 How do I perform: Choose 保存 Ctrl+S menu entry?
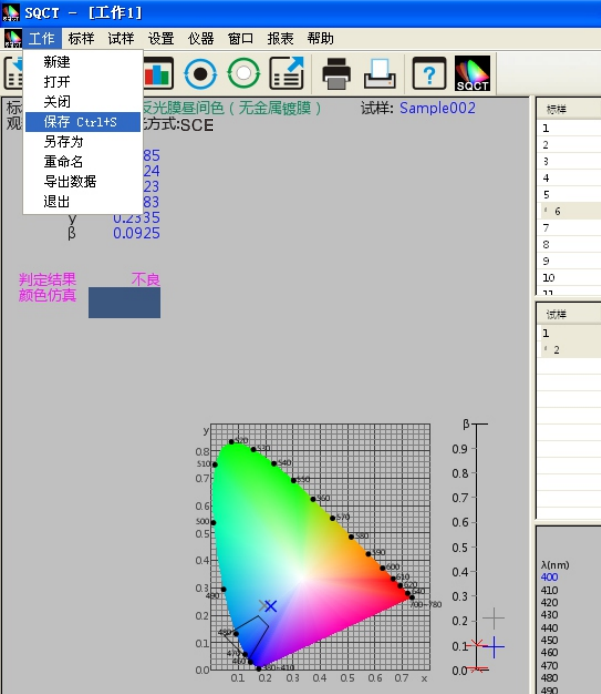(x=80, y=122)
